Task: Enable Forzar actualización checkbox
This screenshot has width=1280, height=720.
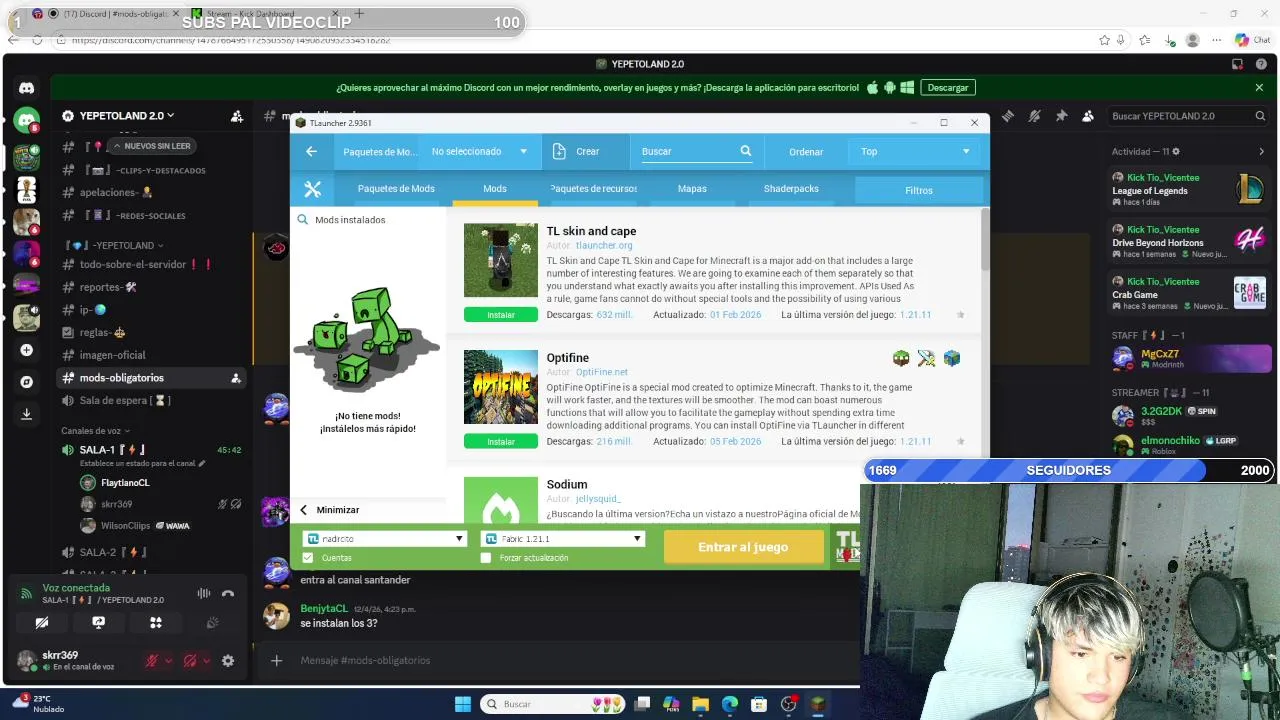Action: [x=486, y=558]
